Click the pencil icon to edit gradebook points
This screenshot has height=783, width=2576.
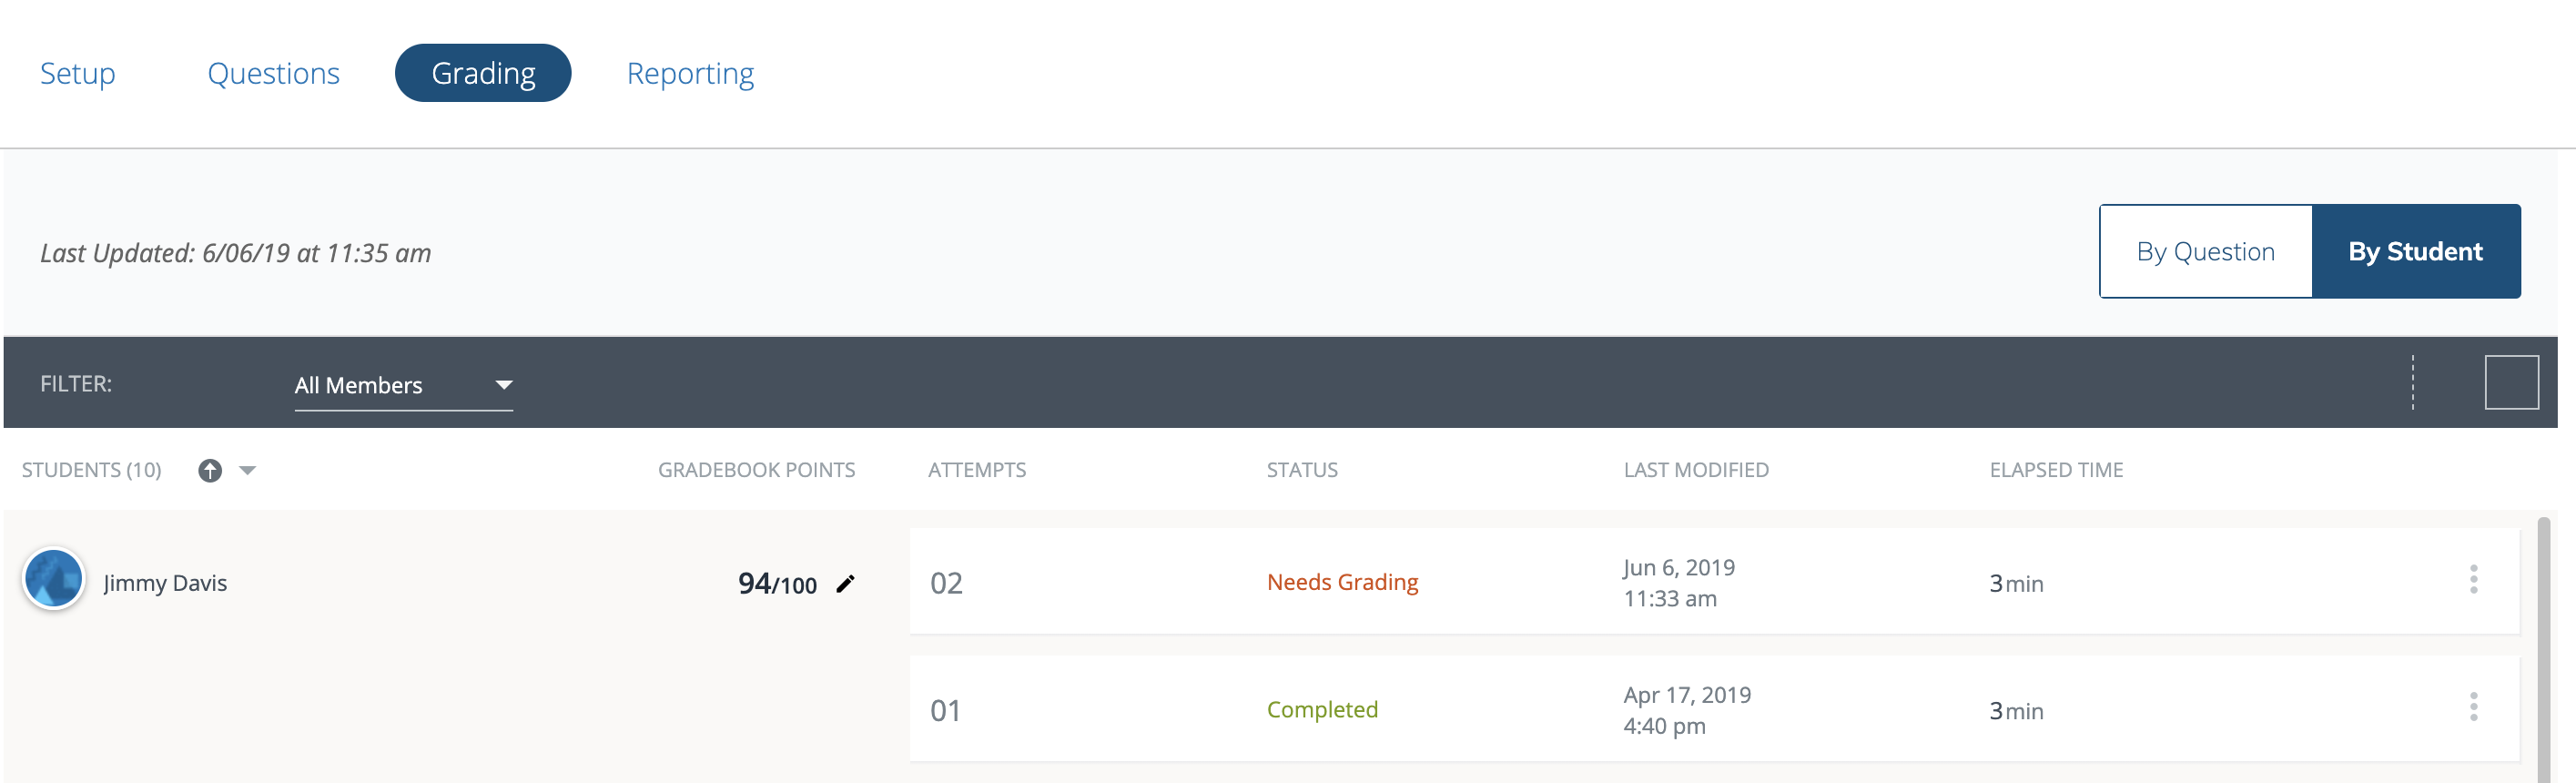pos(846,583)
